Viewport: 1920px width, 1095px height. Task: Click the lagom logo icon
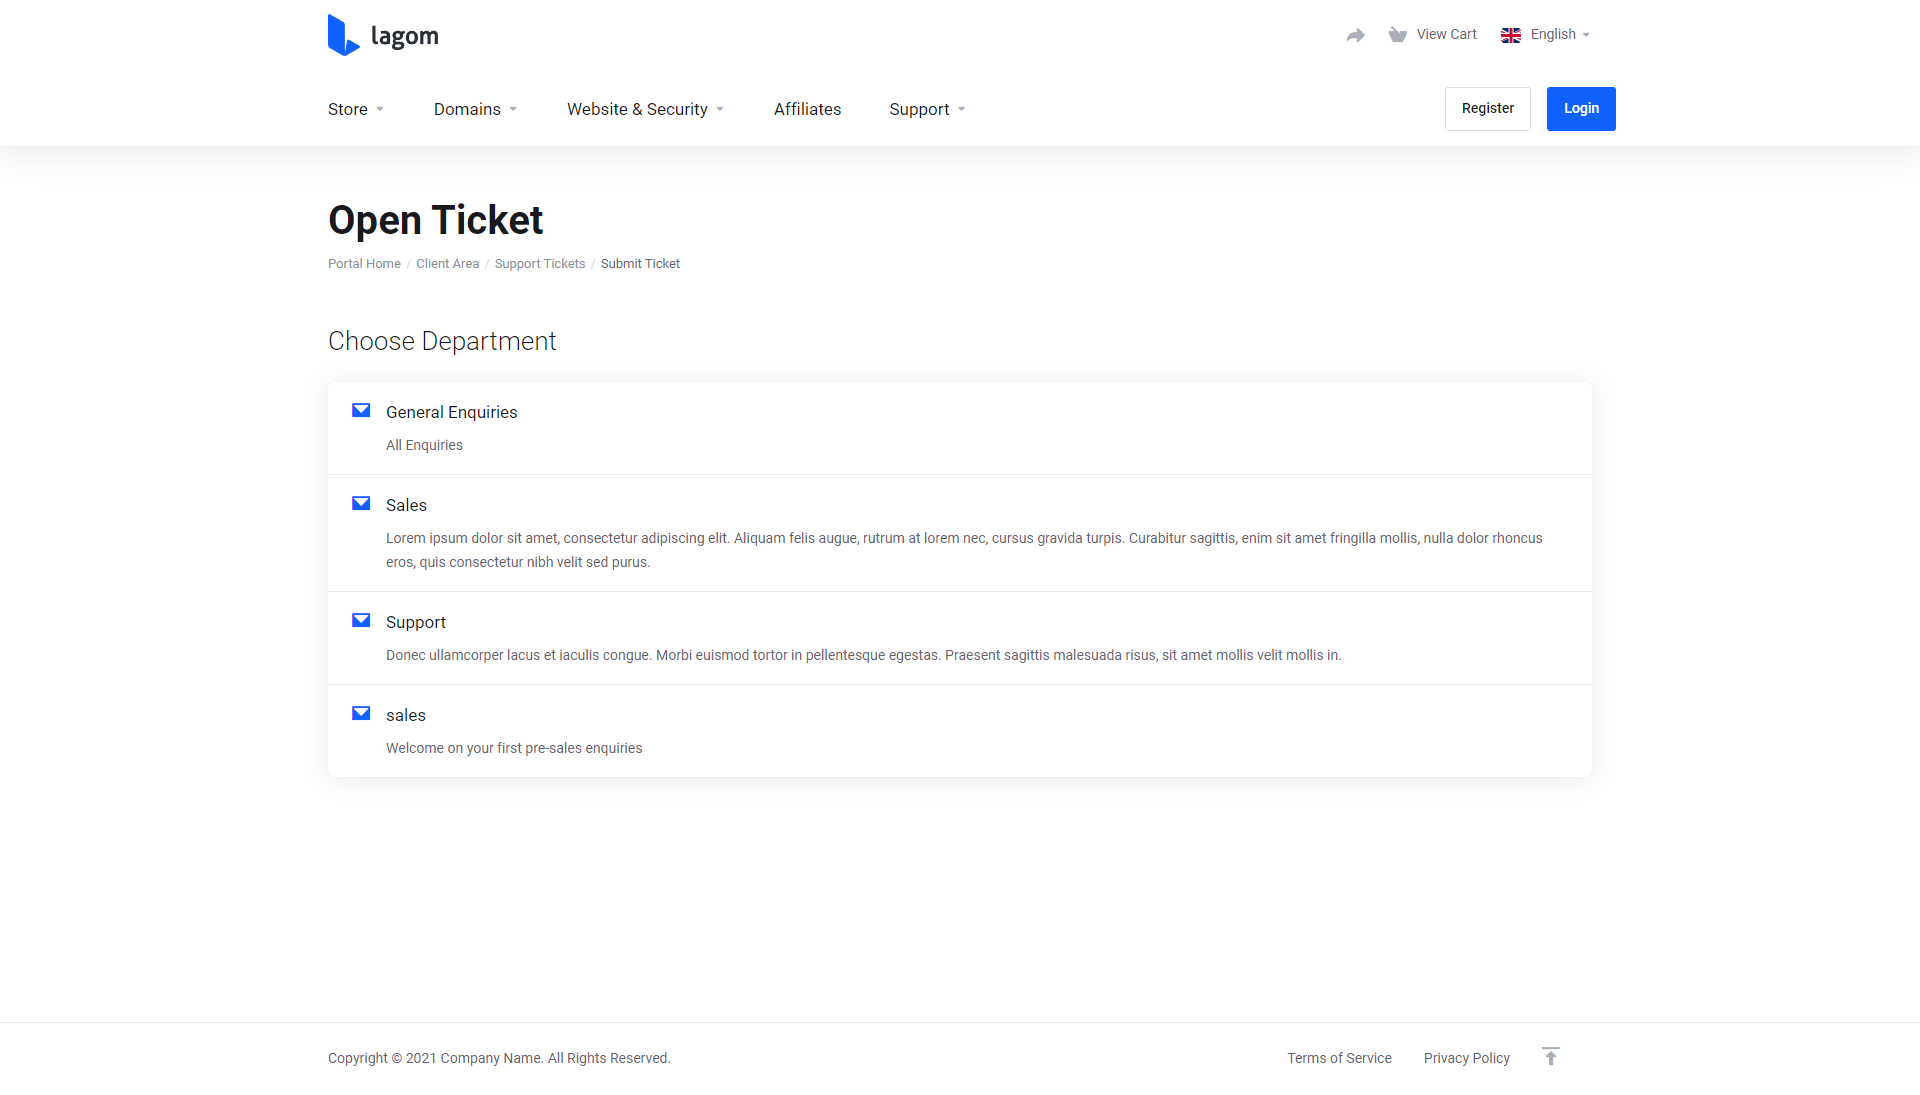[x=343, y=35]
